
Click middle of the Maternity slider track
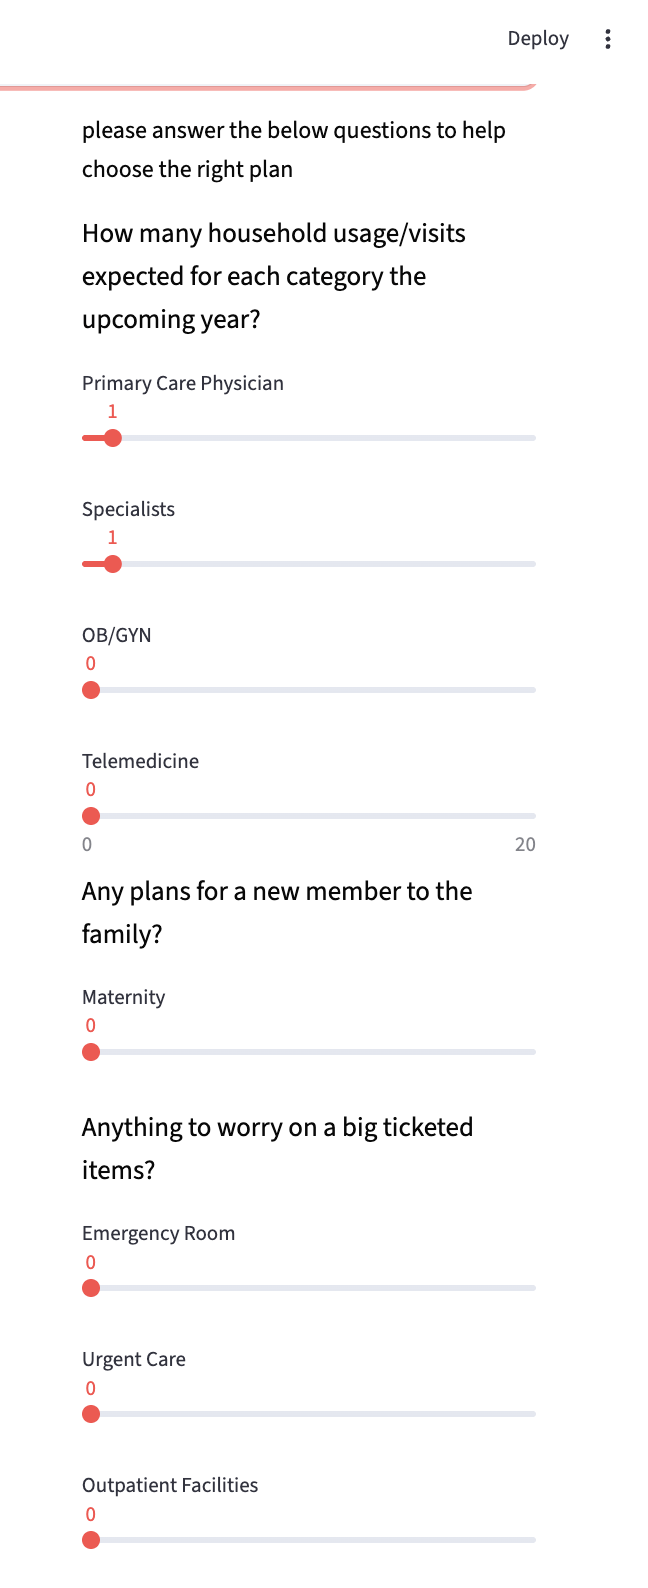coord(309,1052)
